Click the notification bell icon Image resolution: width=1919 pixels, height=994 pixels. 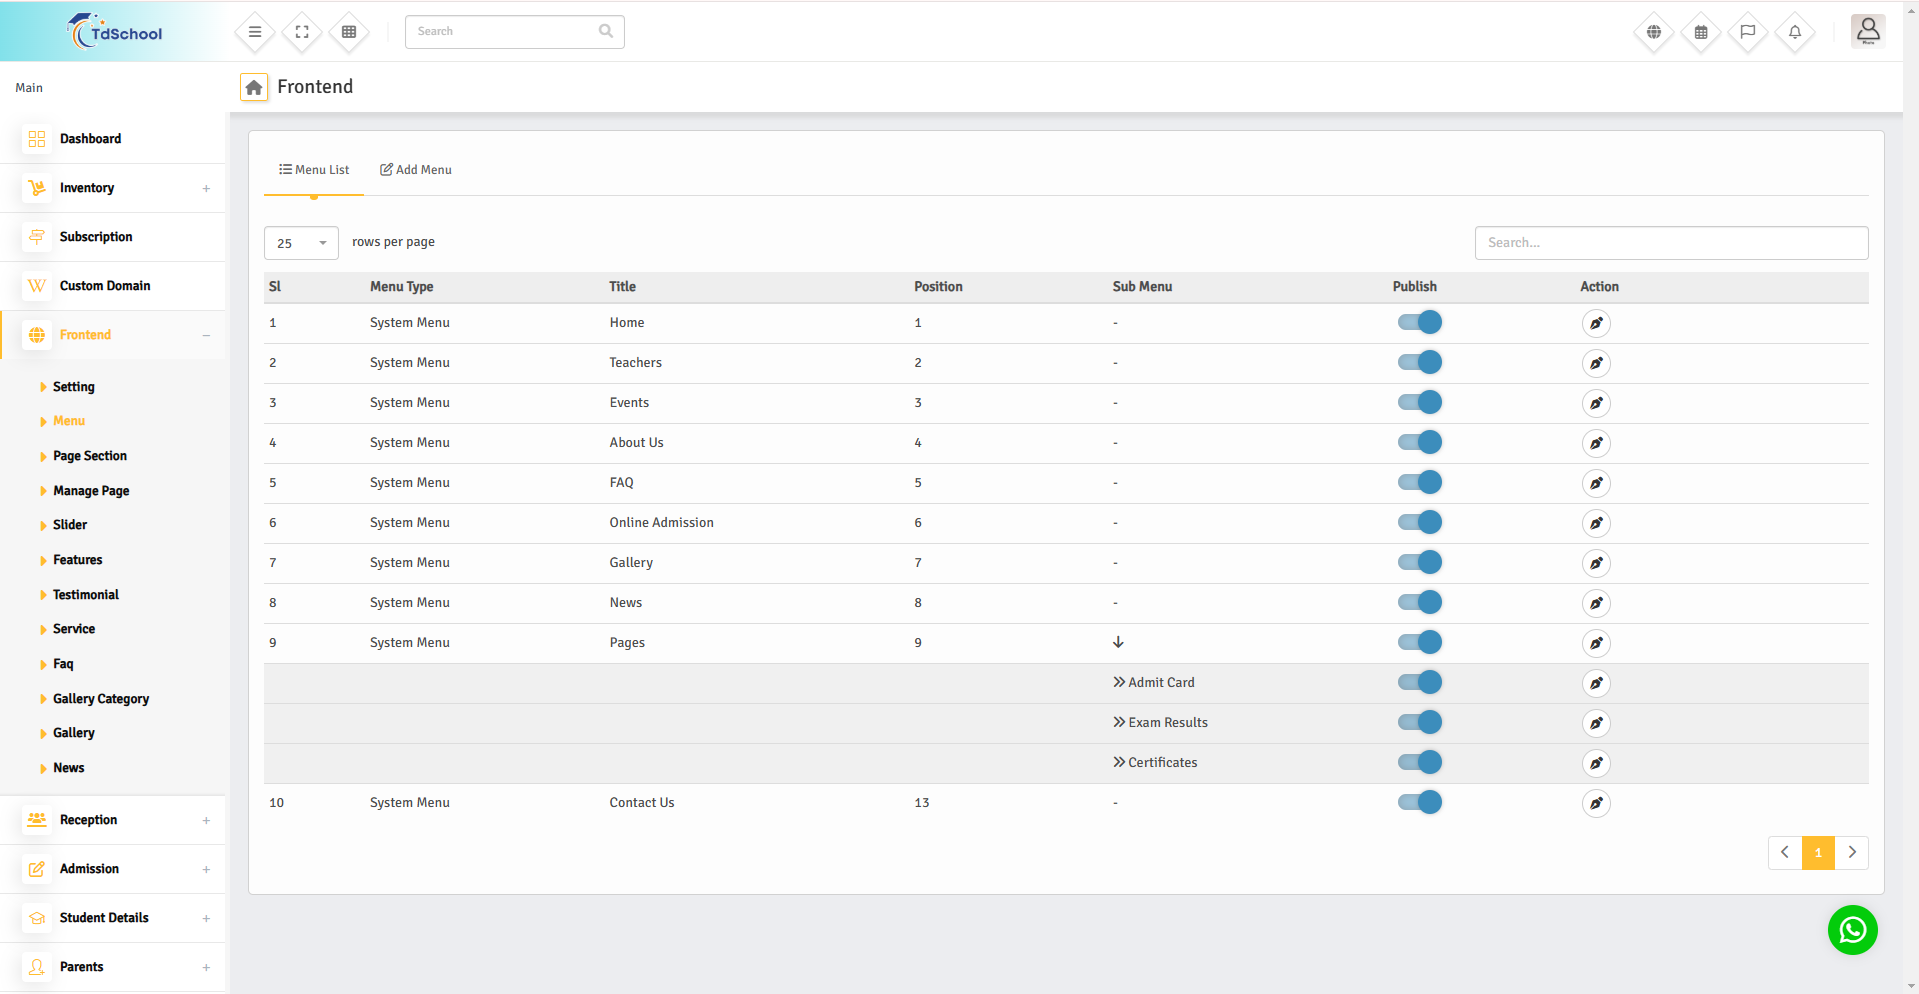pos(1794,32)
